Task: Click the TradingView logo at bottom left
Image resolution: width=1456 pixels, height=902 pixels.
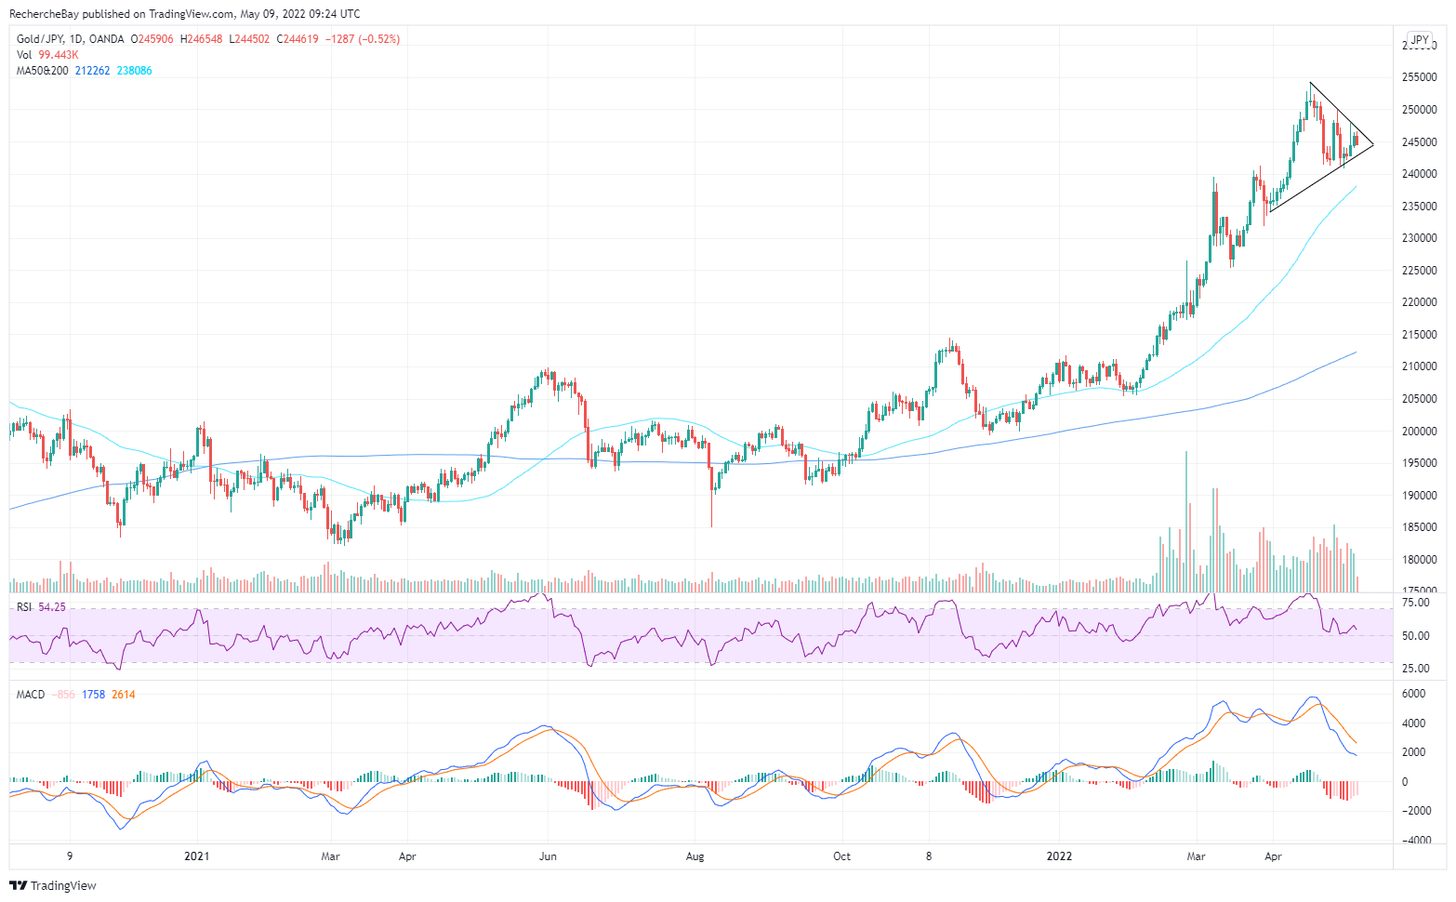Action: pos(53,886)
